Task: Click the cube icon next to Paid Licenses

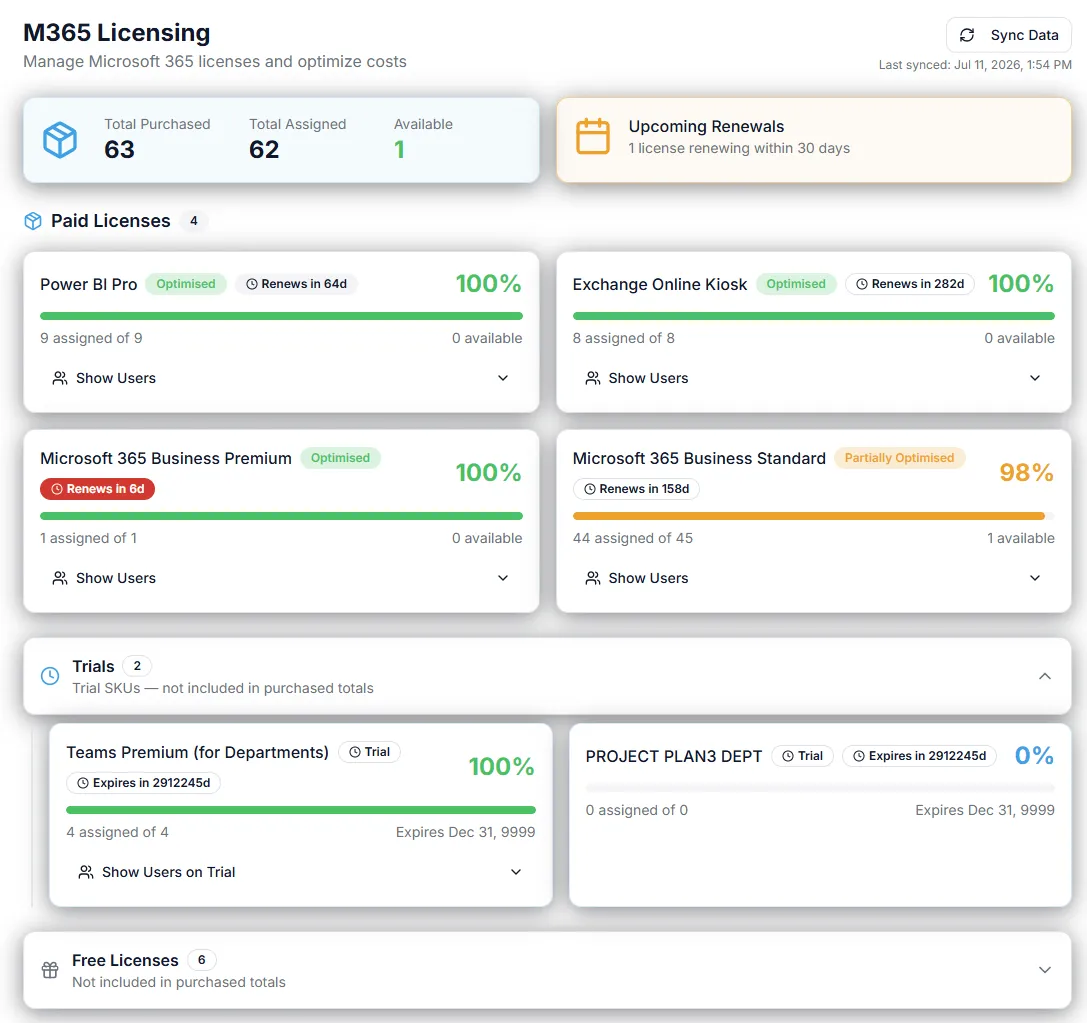Action: point(33,221)
